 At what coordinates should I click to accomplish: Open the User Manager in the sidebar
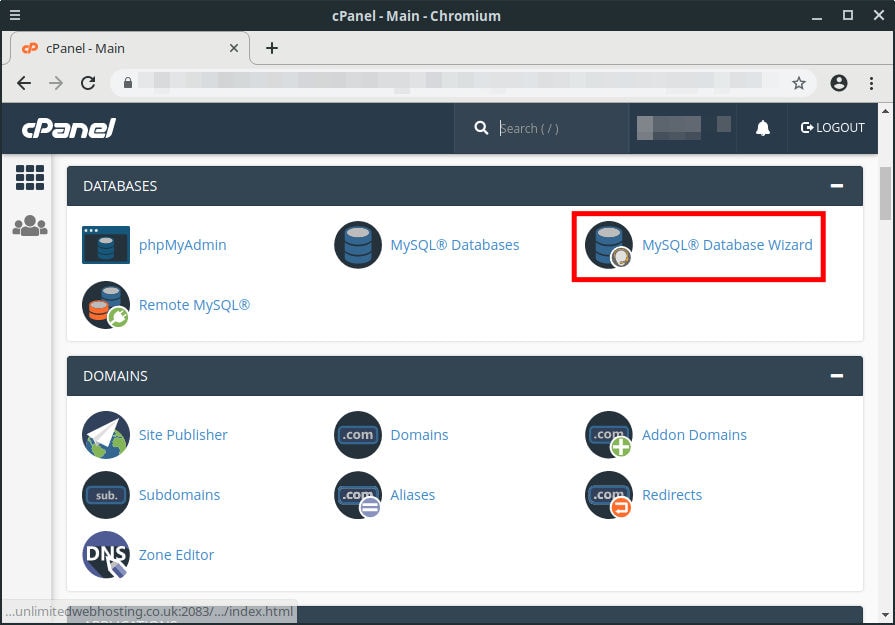click(29, 225)
